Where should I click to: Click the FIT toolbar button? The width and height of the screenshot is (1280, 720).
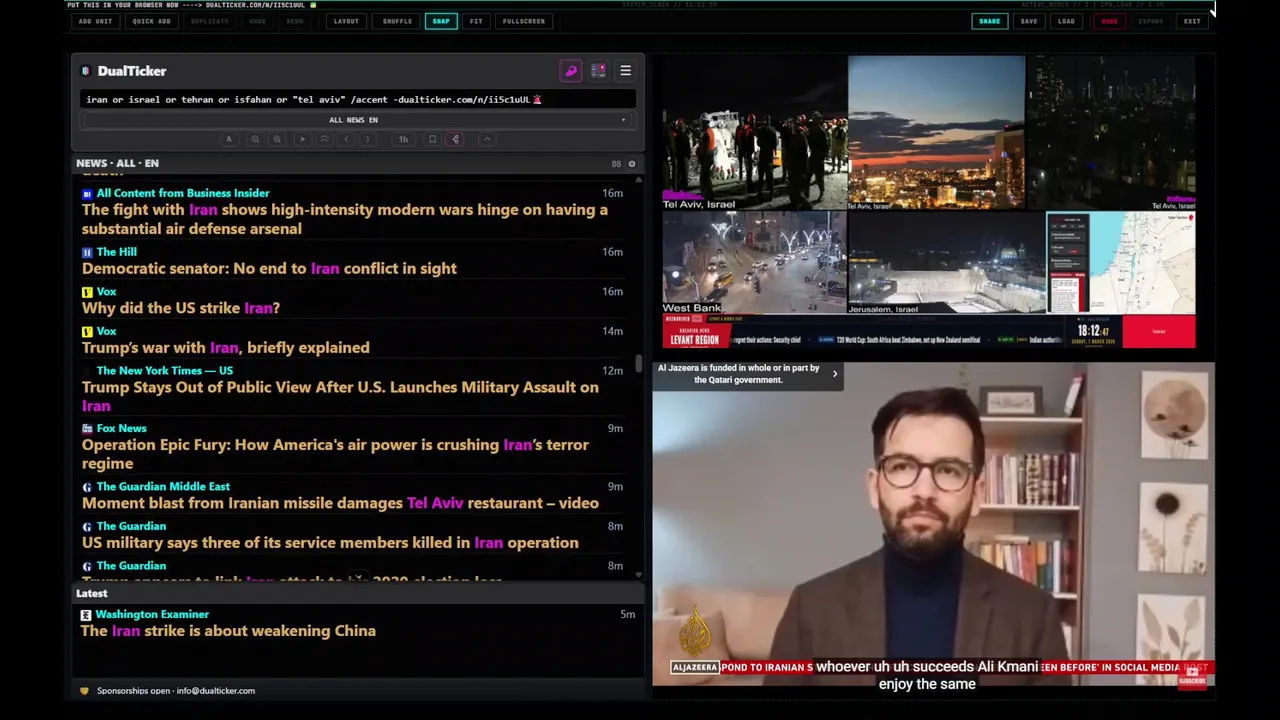tap(476, 21)
